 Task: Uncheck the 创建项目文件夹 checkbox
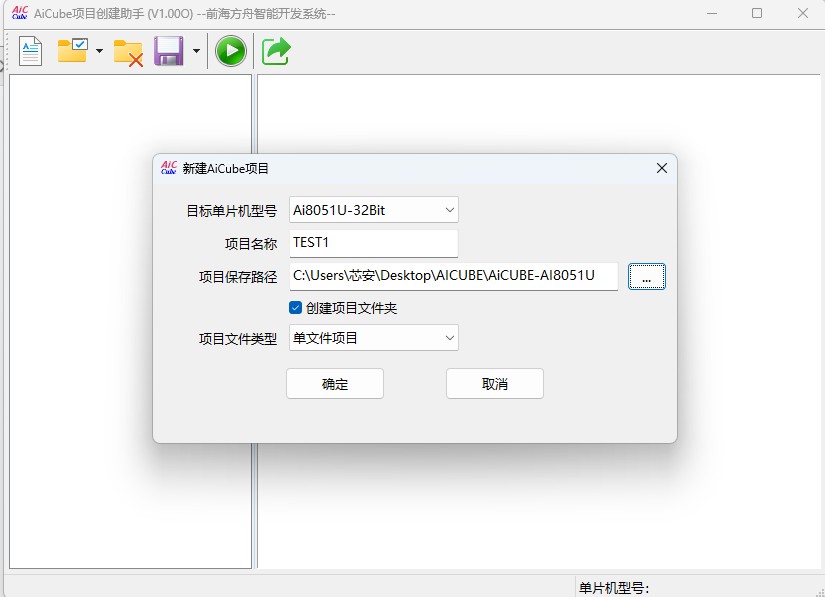click(295, 308)
